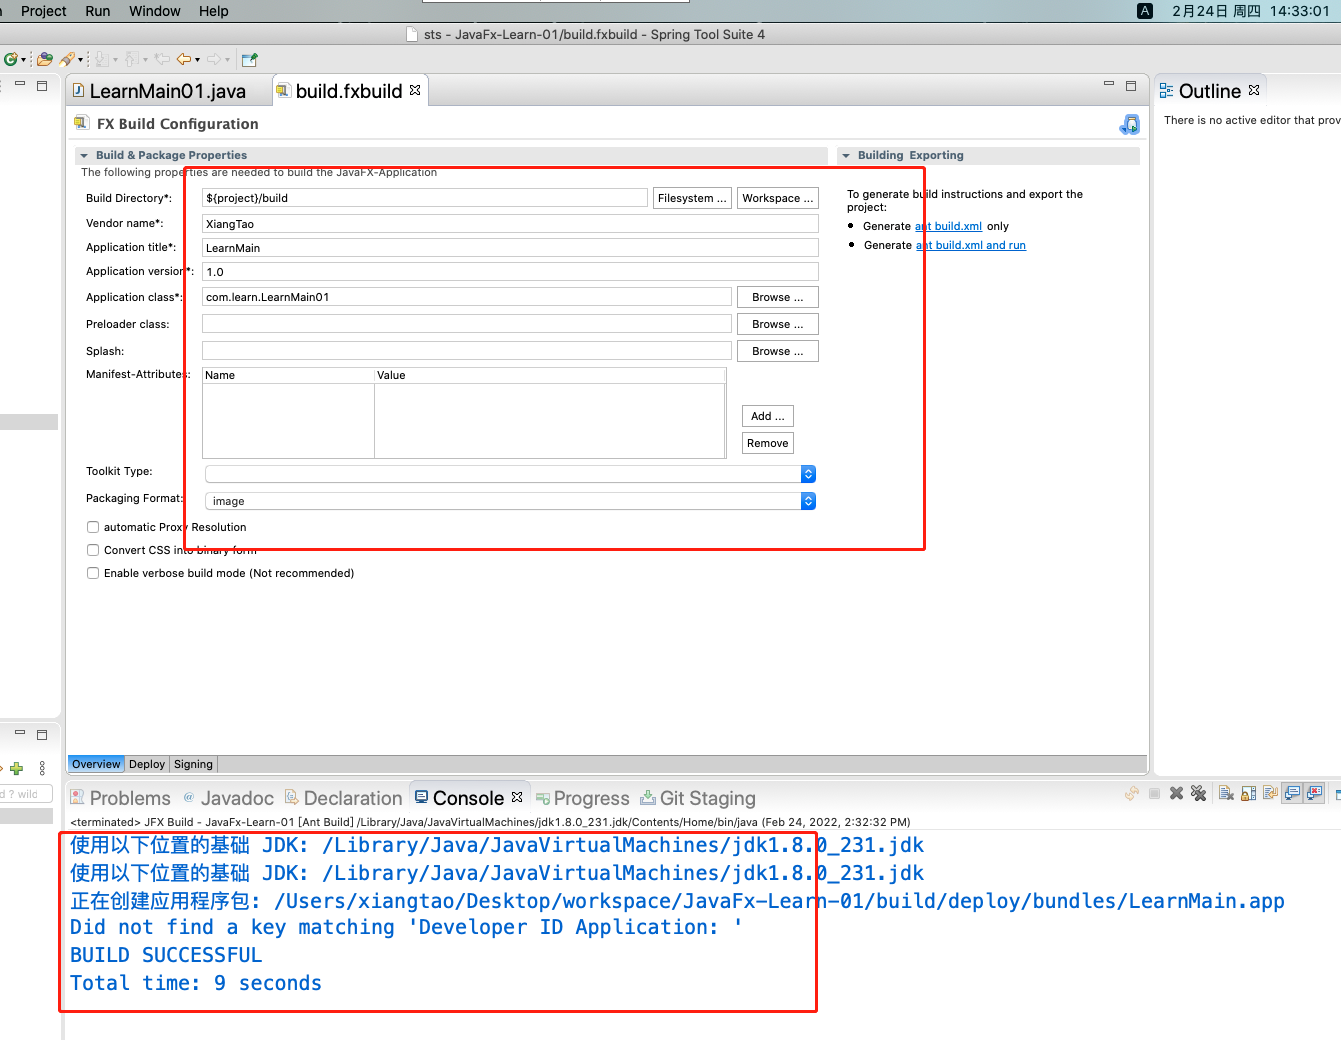
Task: Click the blue export icon in FX Build Configuration header
Action: (x=1130, y=124)
